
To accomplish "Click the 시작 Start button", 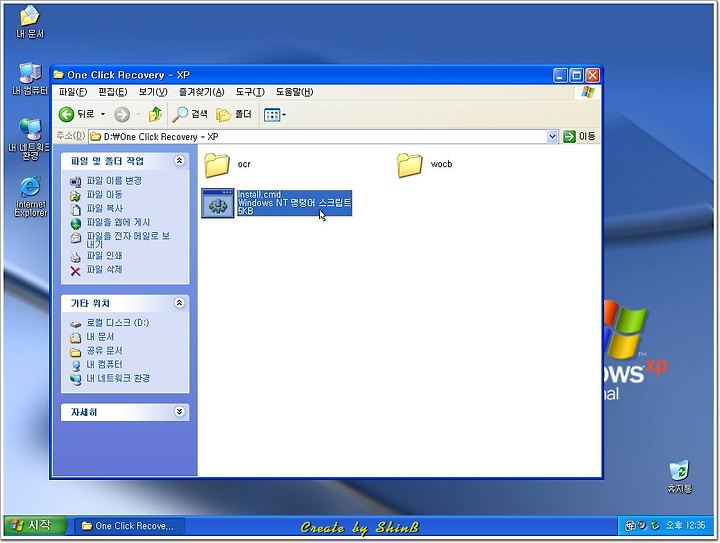I will coord(35,525).
